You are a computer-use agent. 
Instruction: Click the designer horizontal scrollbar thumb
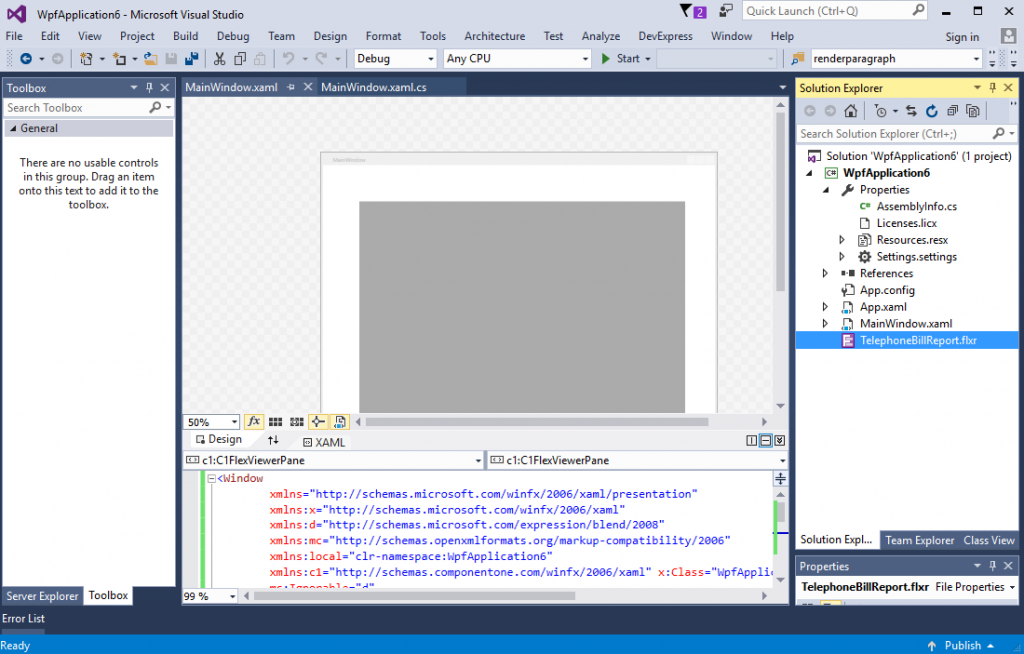(x=537, y=422)
